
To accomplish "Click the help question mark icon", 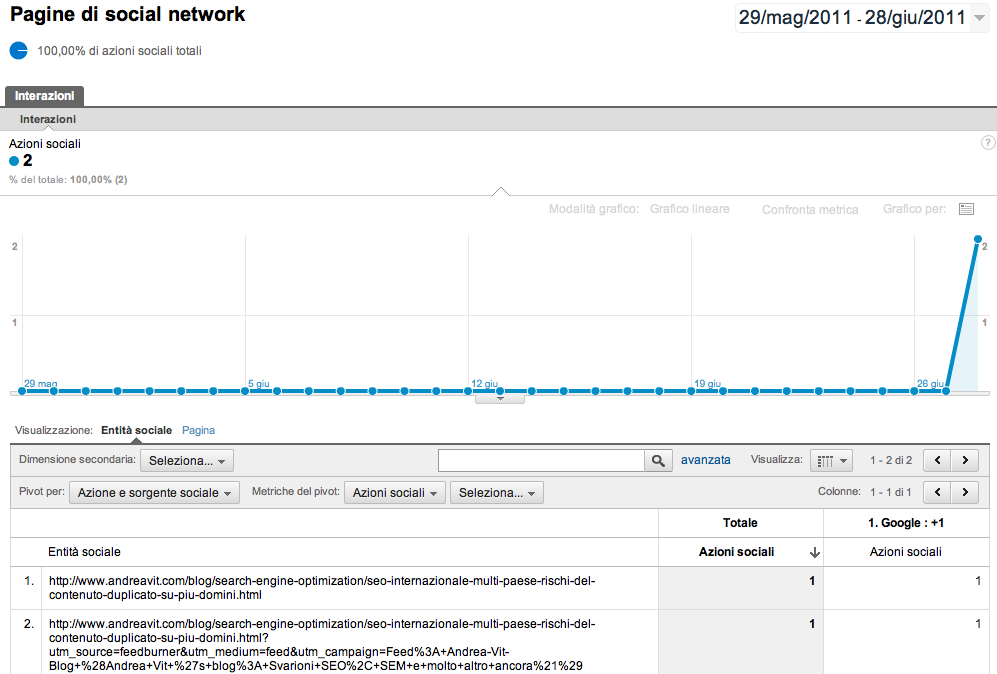I will pyautogui.click(x=988, y=142).
